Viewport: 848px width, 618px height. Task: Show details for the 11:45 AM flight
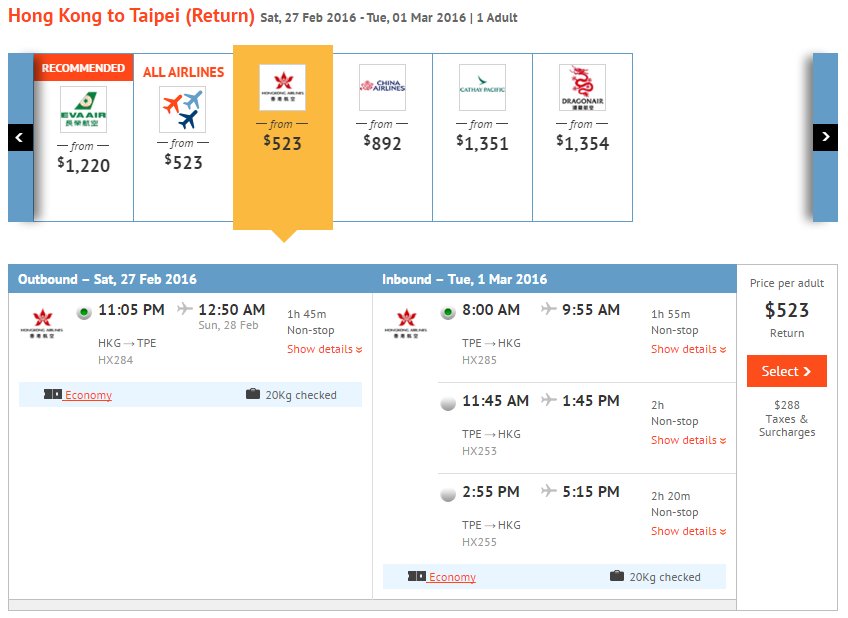688,440
